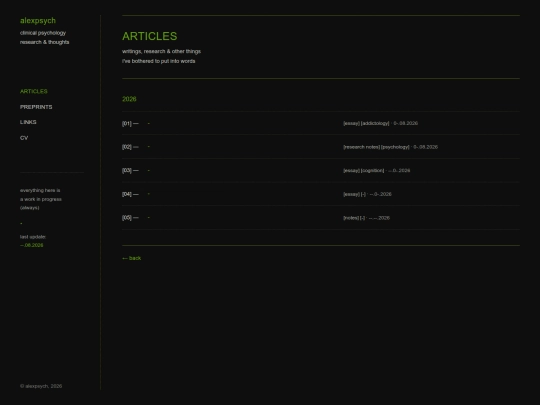Open article entry [04]
Image resolution: width=540 pixels, height=405 pixels.
(x=321, y=194)
